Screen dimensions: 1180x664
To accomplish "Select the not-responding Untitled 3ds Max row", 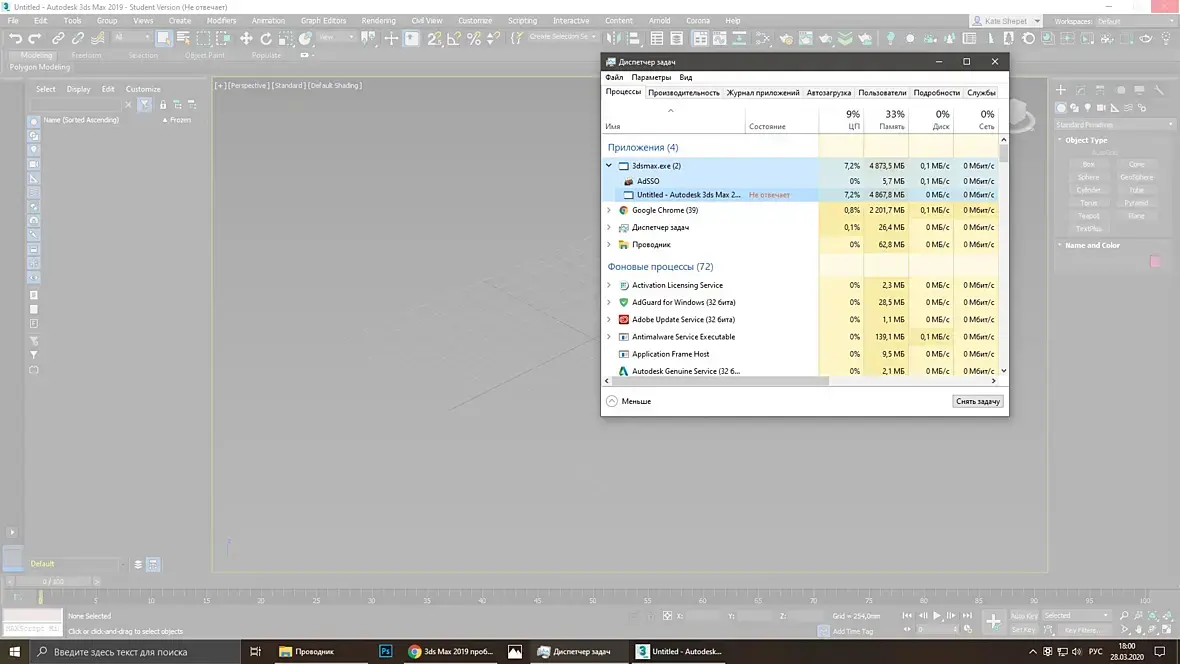I will [x=801, y=194].
